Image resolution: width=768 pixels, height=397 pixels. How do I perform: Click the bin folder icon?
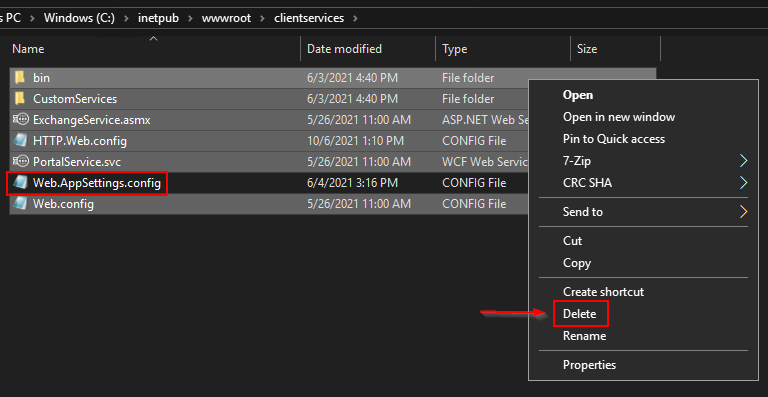coord(20,77)
